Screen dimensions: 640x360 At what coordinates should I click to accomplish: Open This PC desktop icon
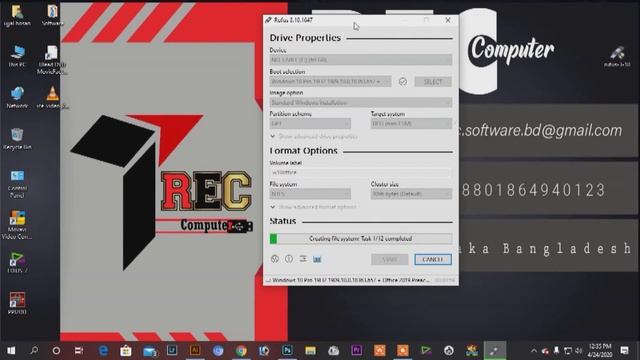click(17, 56)
